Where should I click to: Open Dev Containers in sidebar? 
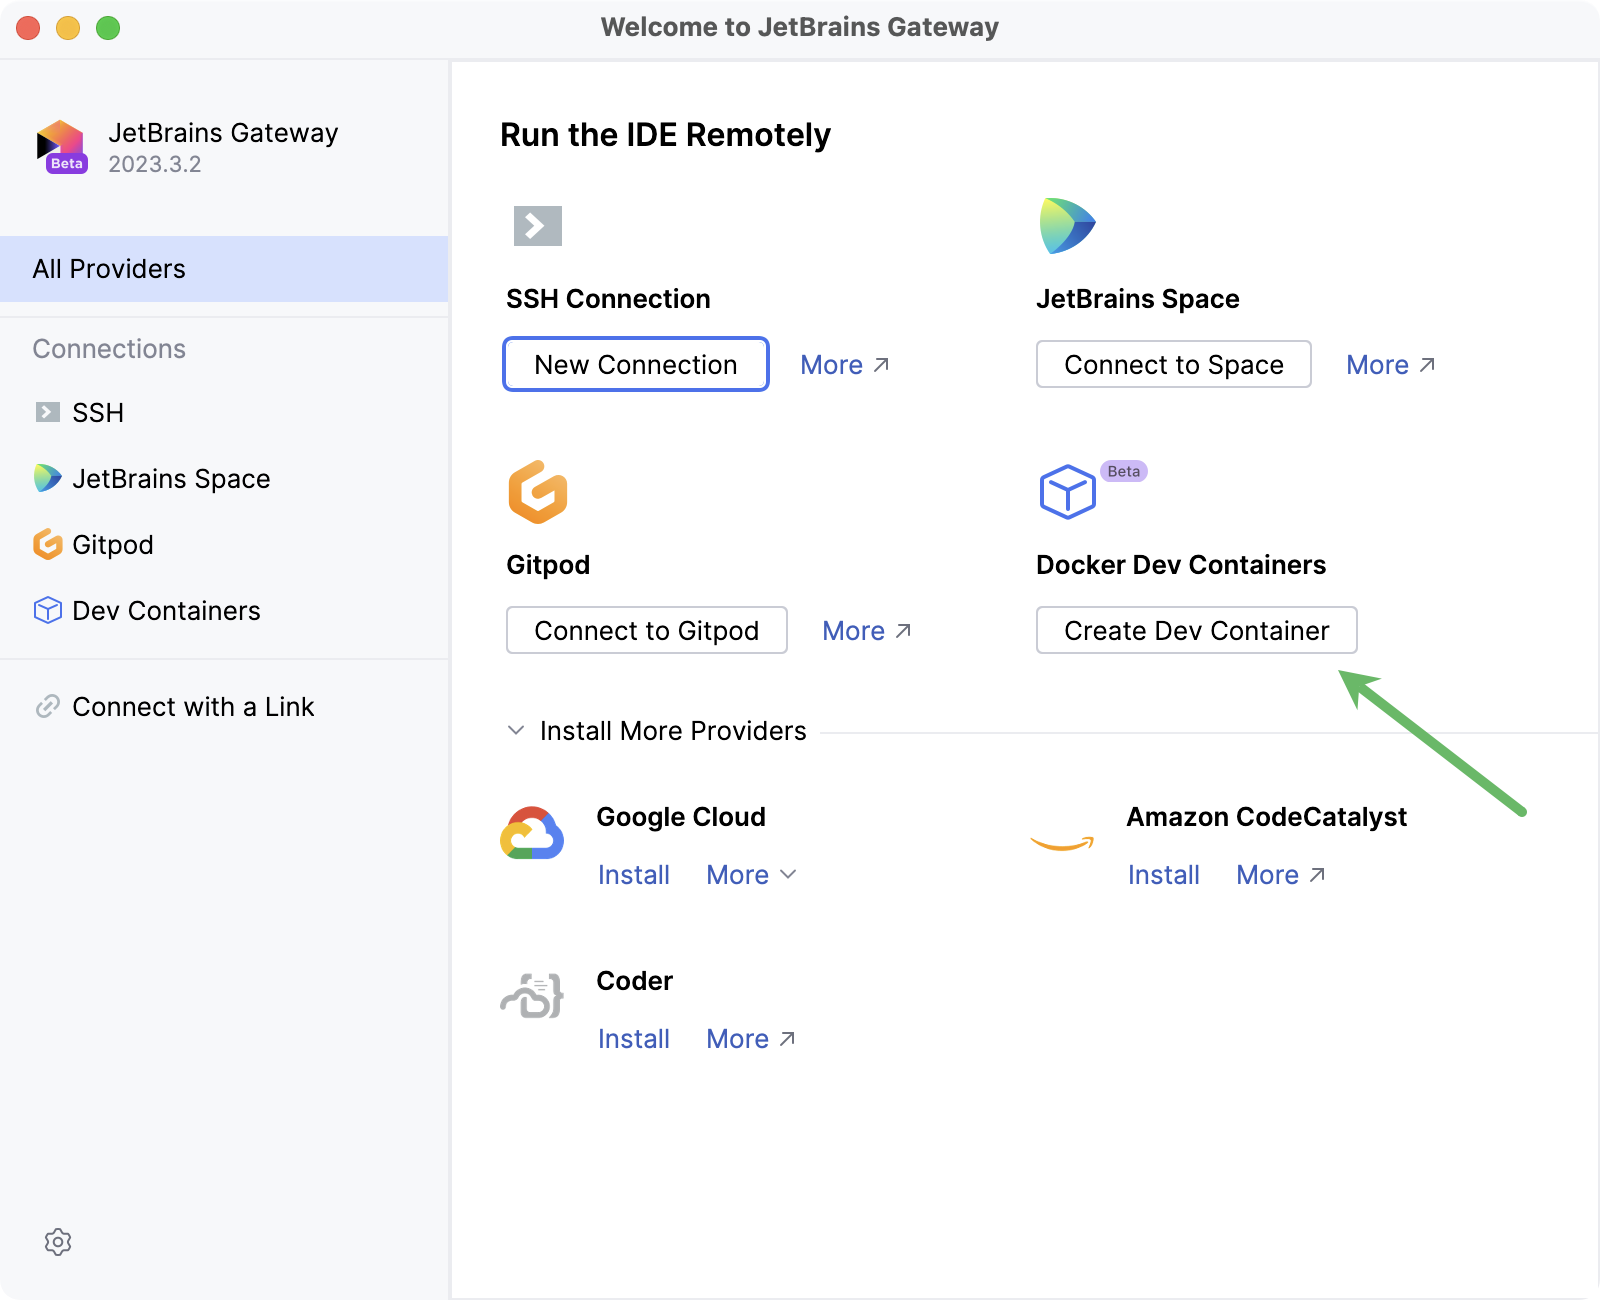(x=224, y=610)
